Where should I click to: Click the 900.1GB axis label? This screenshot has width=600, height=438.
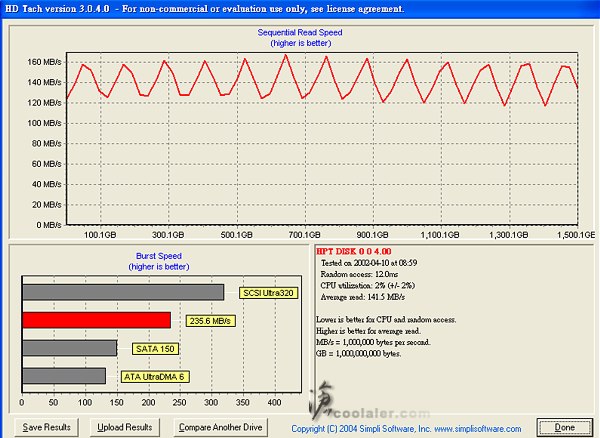[372, 234]
